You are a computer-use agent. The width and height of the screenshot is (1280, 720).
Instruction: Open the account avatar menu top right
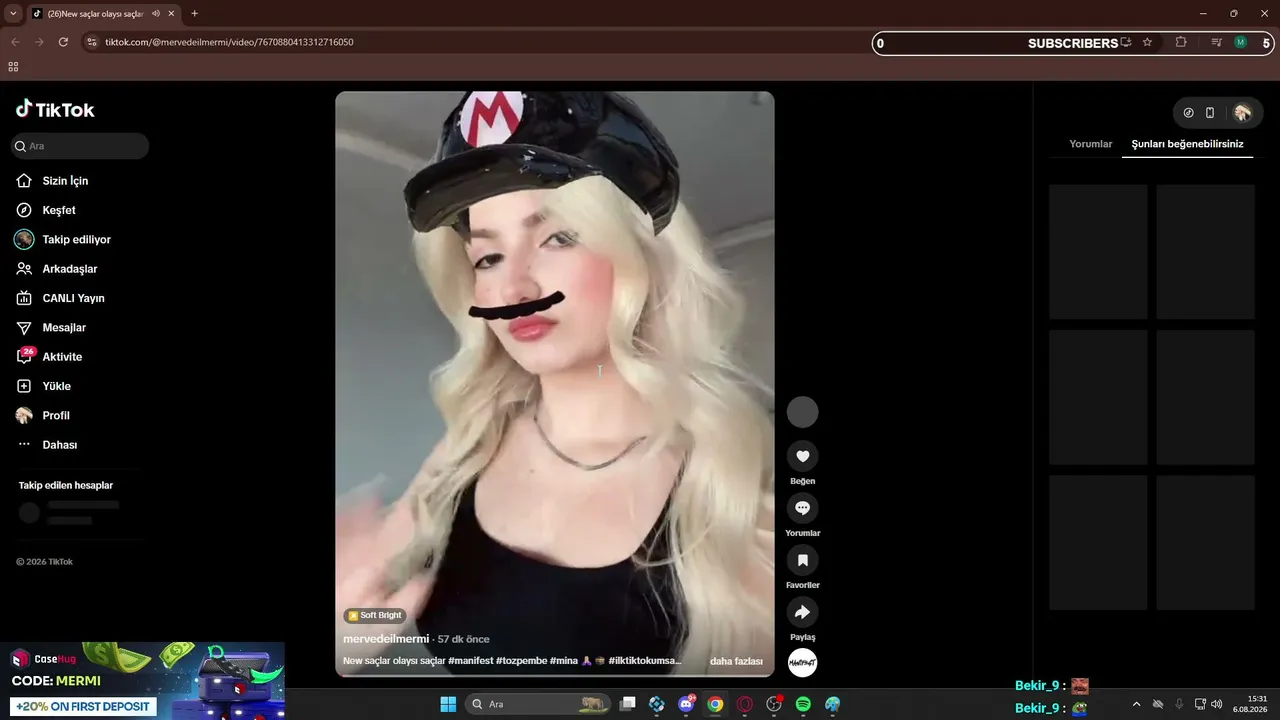pos(1242,113)
